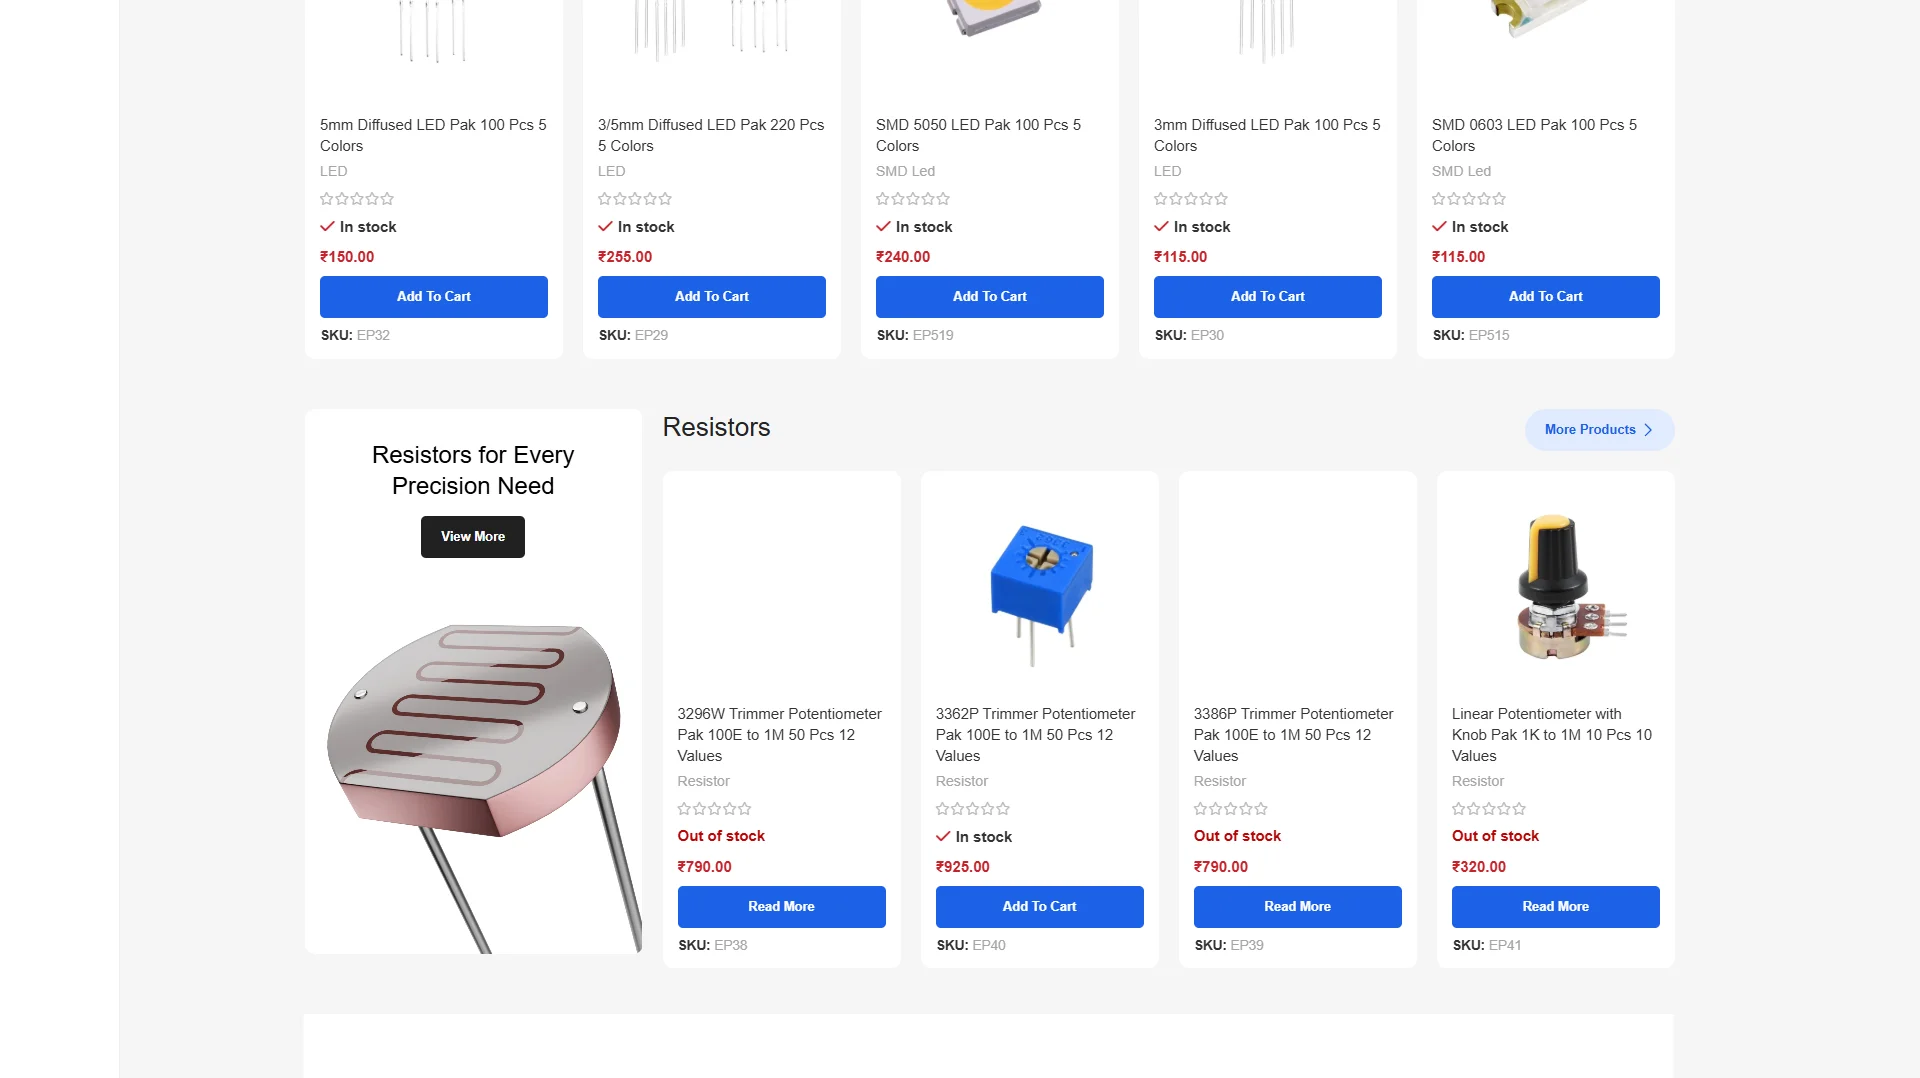
Task: Click the More Products chevron arrow
Action: tap(1648, 430)
